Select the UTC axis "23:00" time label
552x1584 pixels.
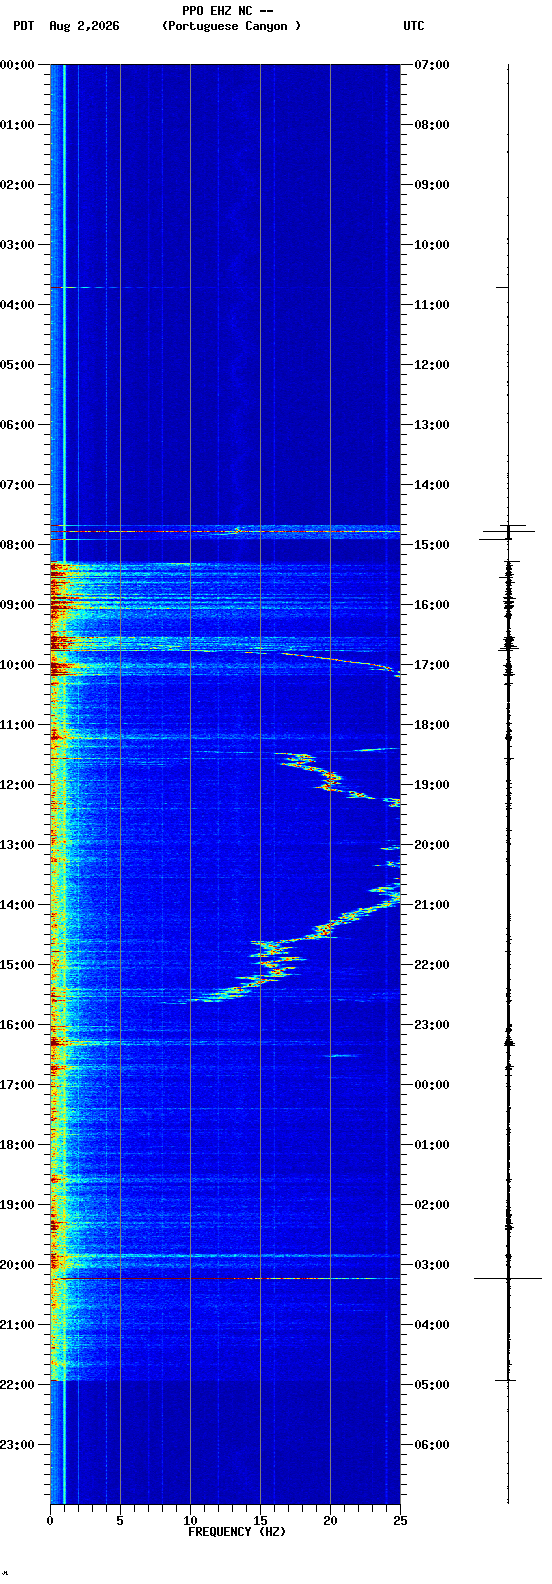[431, 1025]
